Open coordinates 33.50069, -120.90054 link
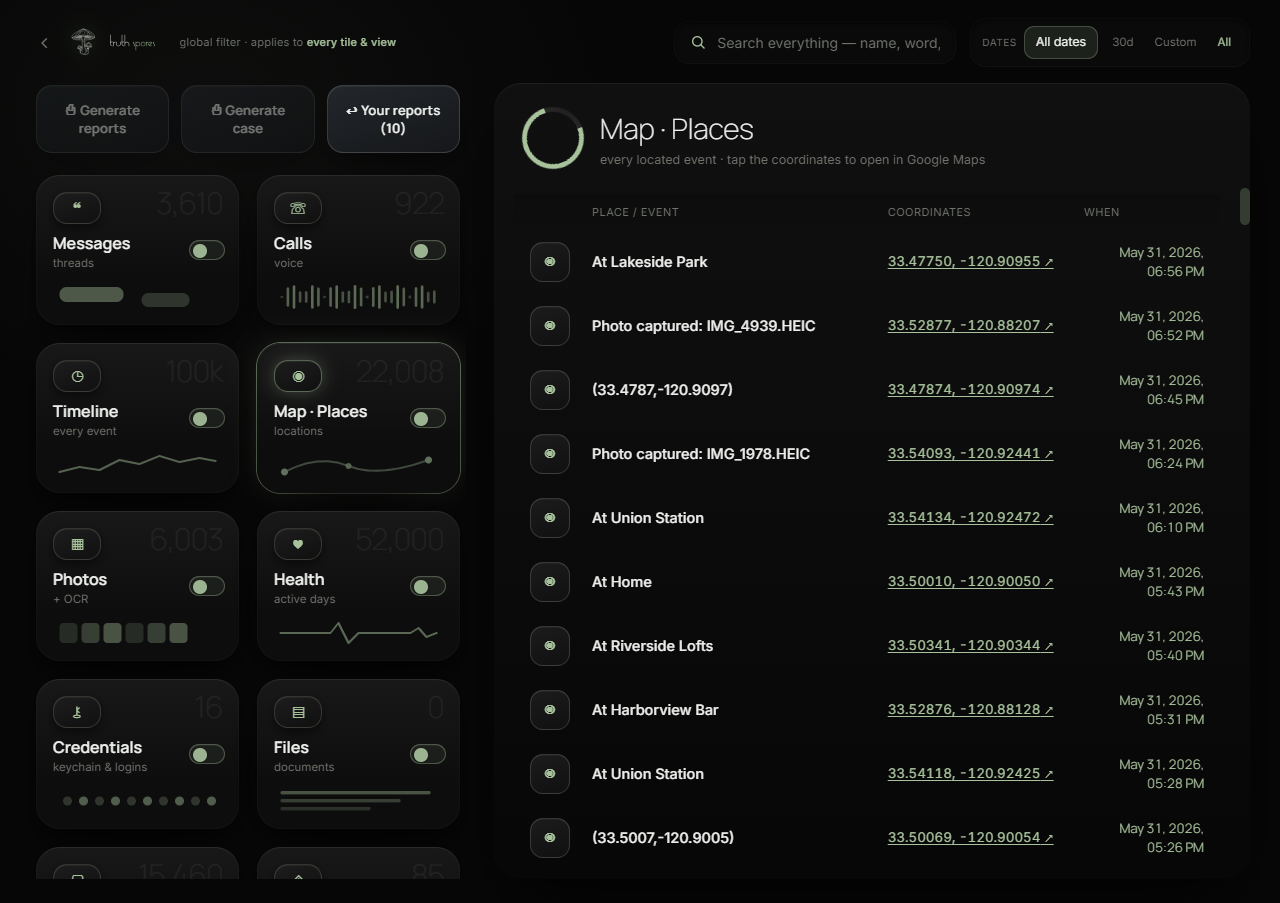The image size is (1280, 903). click(x=970, y=838)
